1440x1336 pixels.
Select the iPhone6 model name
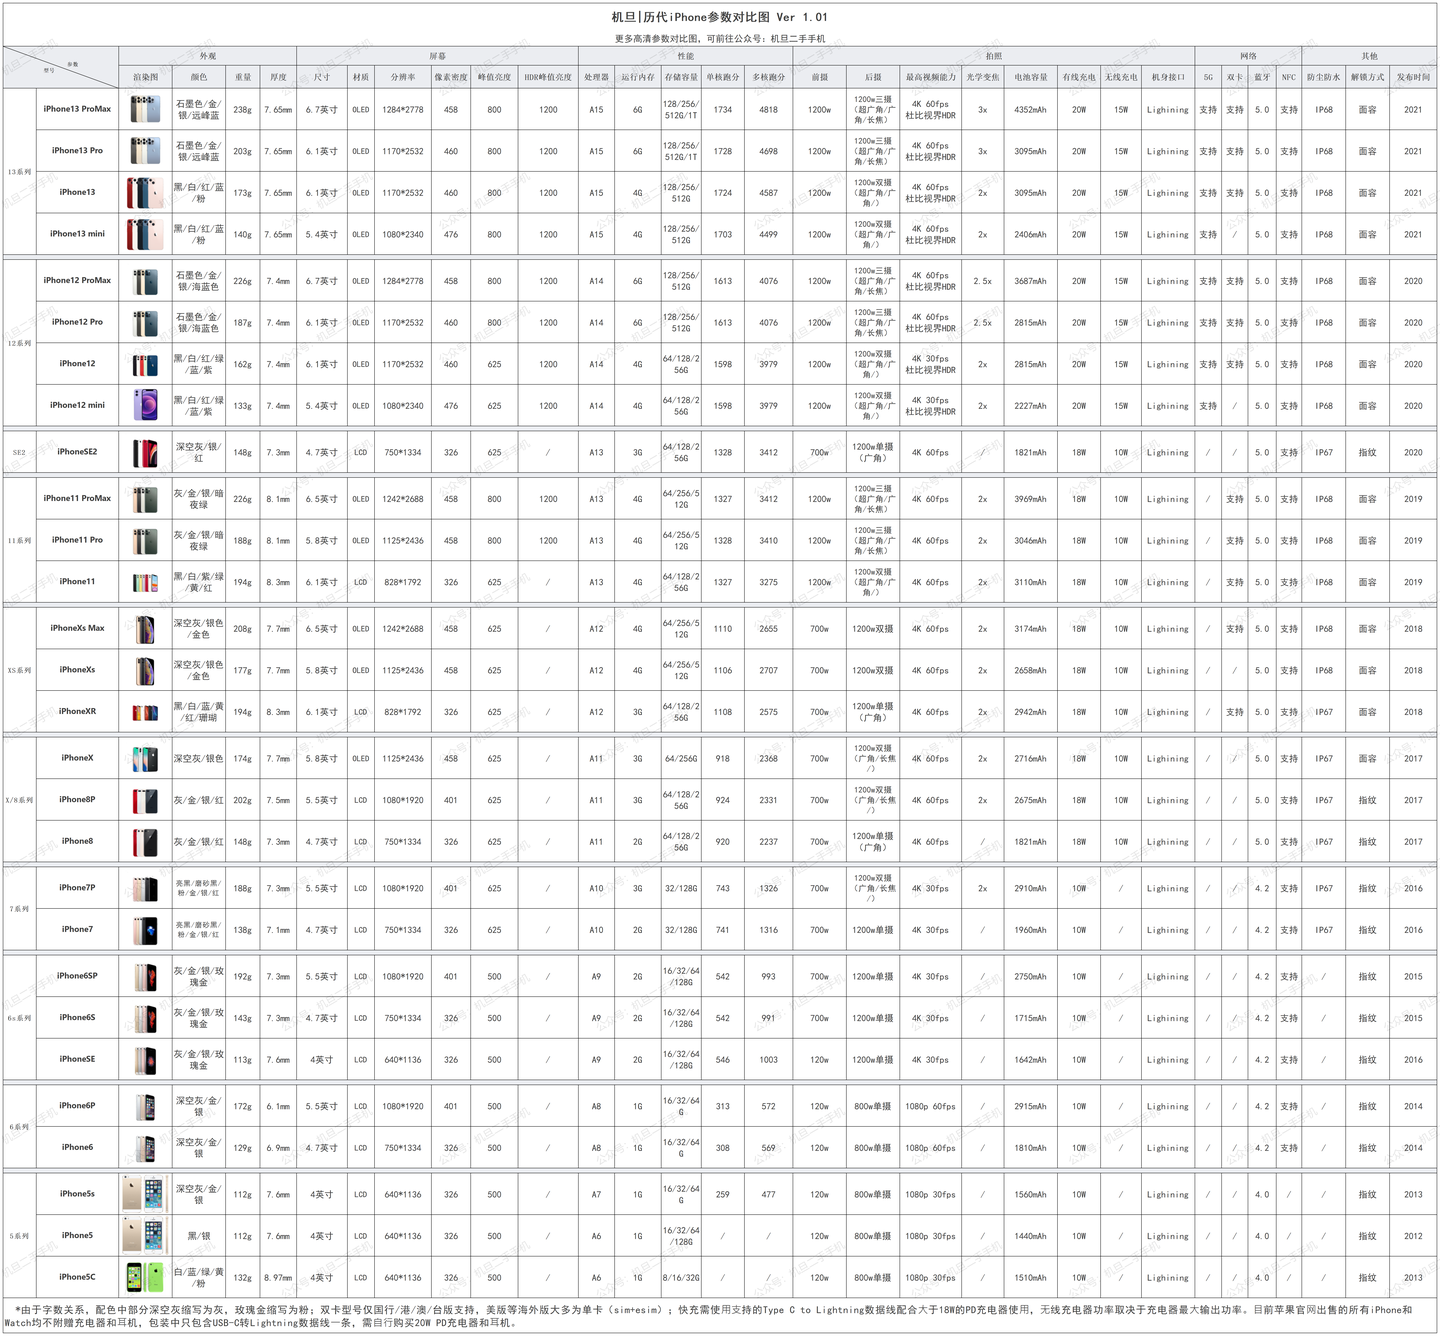click(77, 1147)
